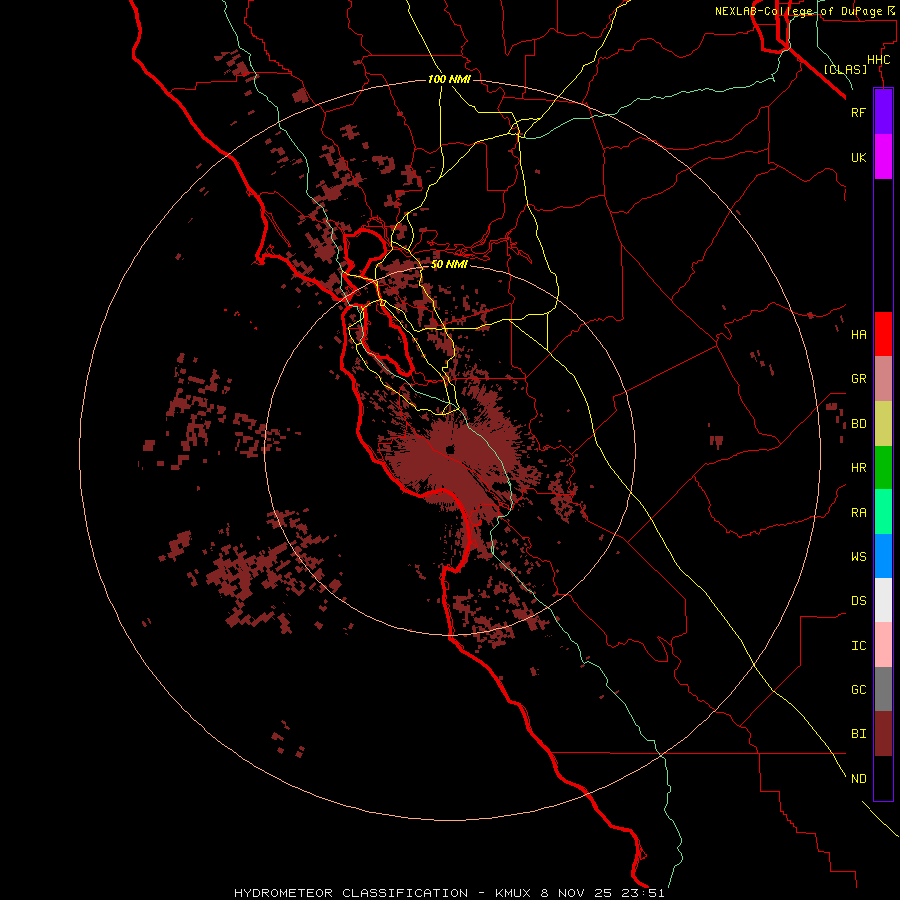Viewport: 900px width, 900px height.
Task: Click the 'UK' legend label
Action: tap(858, 158)
